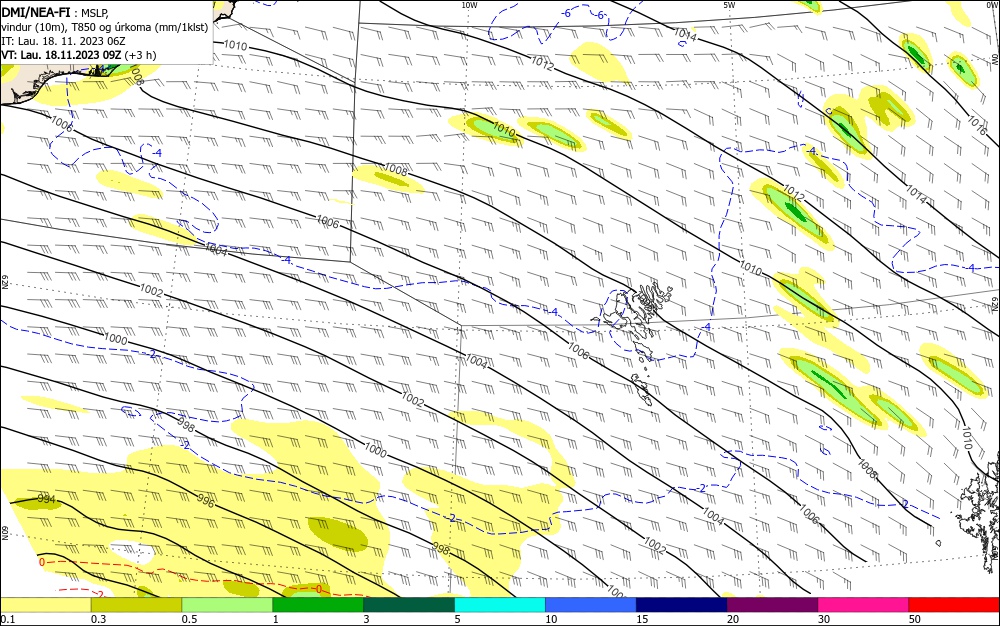Screen dimensions: 1000x626
Task: Click the 5W longitude label
Action: 729,5
